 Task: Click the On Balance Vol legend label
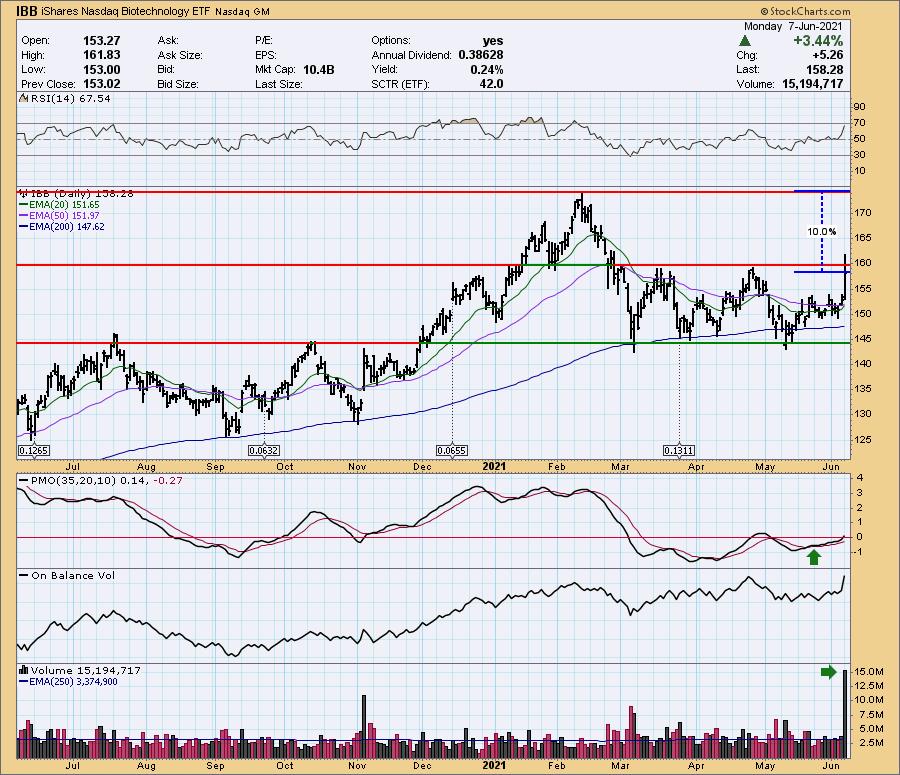point(73,576)
